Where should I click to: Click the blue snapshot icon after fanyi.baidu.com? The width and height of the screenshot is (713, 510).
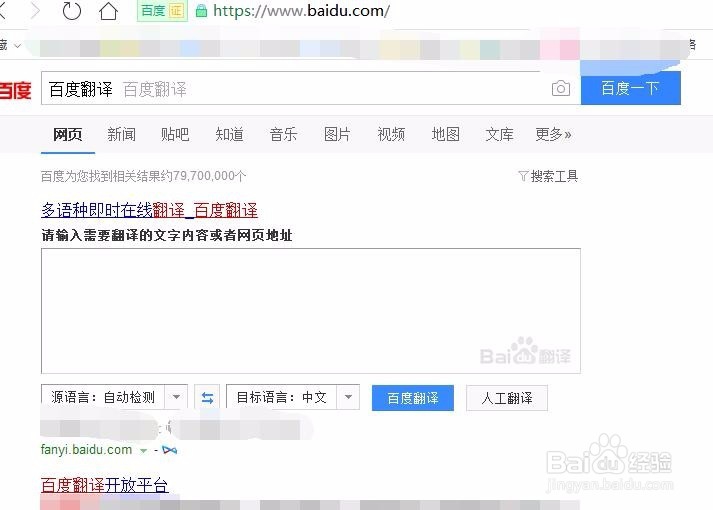pos(170,450)
